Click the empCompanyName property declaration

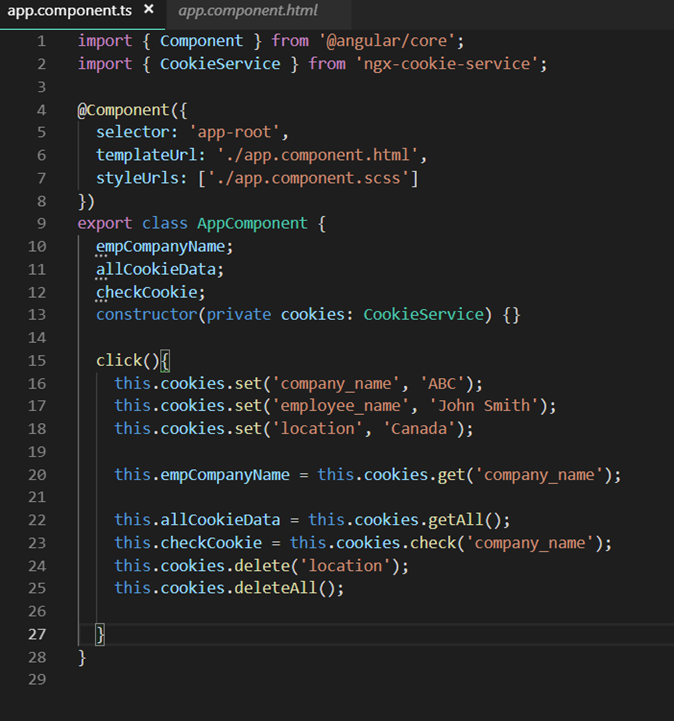click(x=160, y=247)
